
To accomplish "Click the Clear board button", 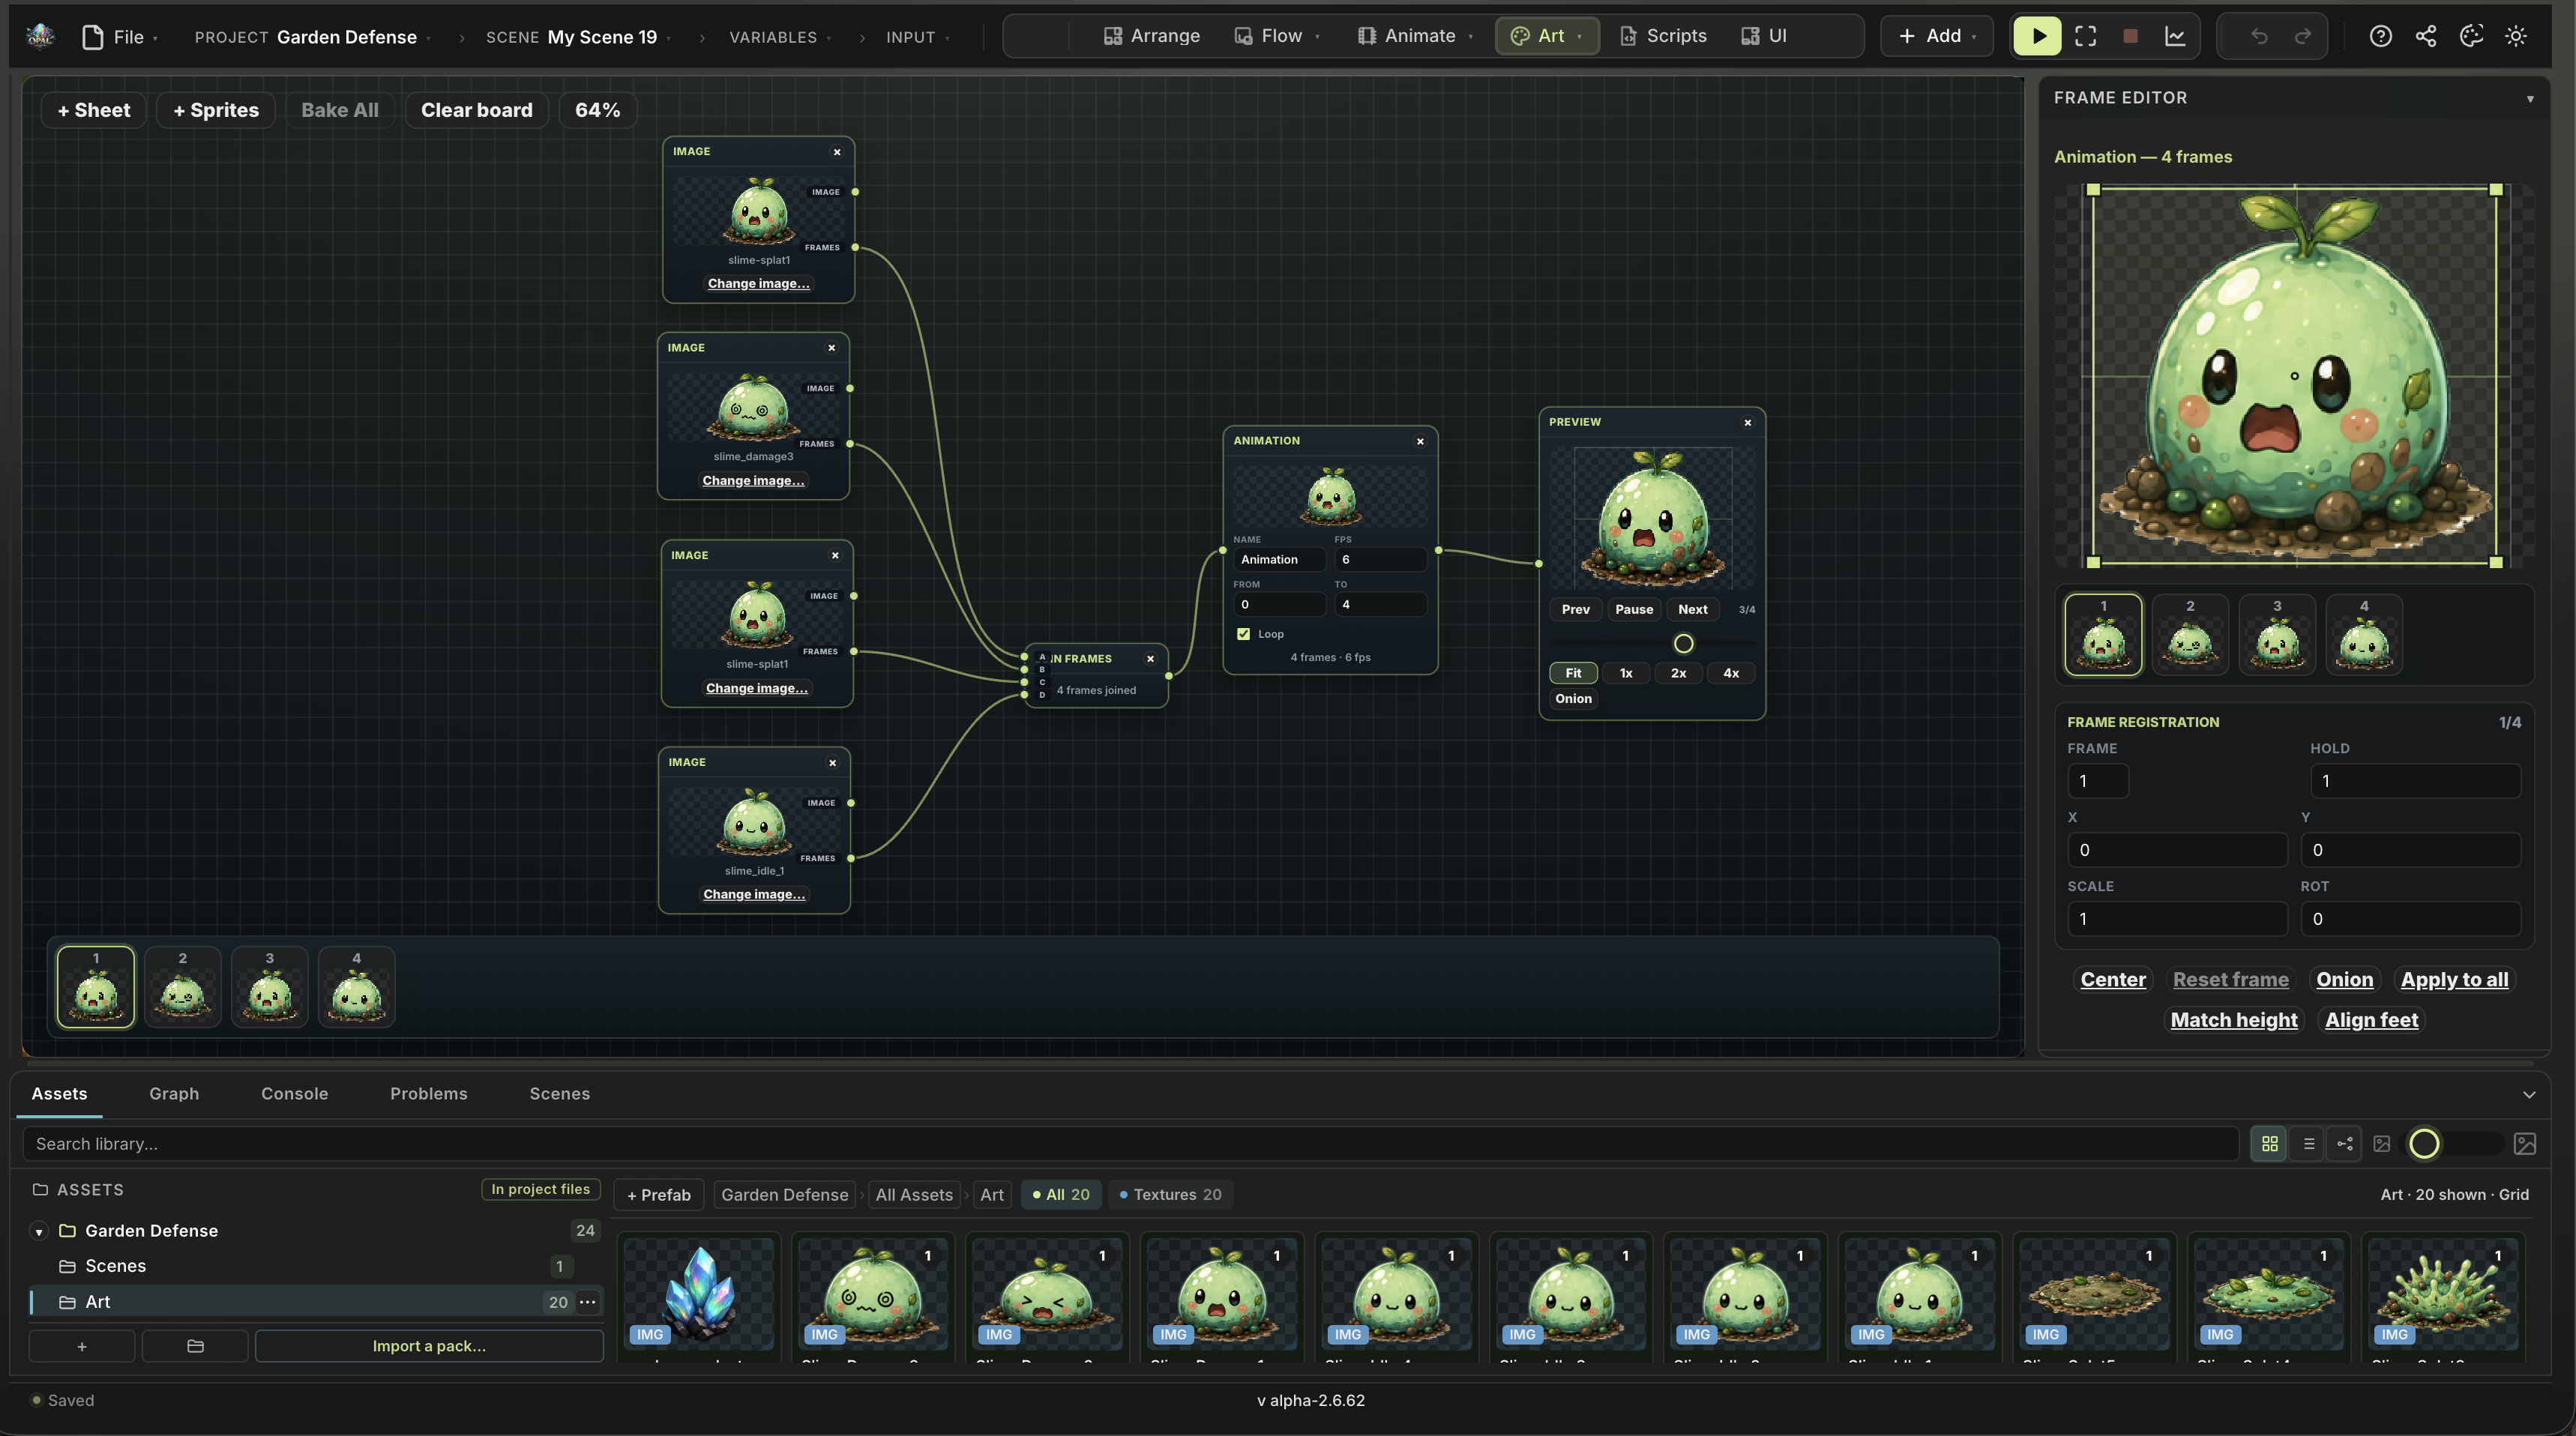I will click(x=476, y=110).
